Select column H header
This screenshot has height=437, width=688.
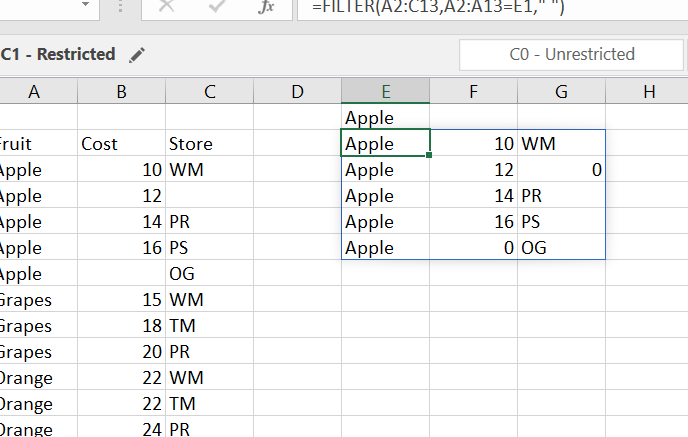point(647,91)
